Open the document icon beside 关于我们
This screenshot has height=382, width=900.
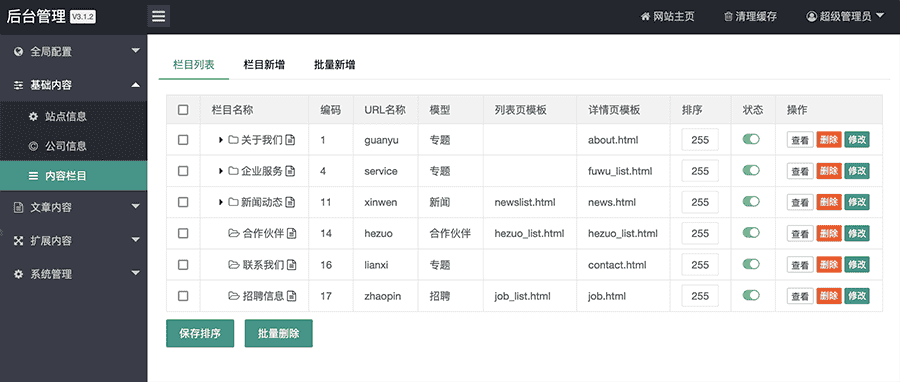pos(290,139)
